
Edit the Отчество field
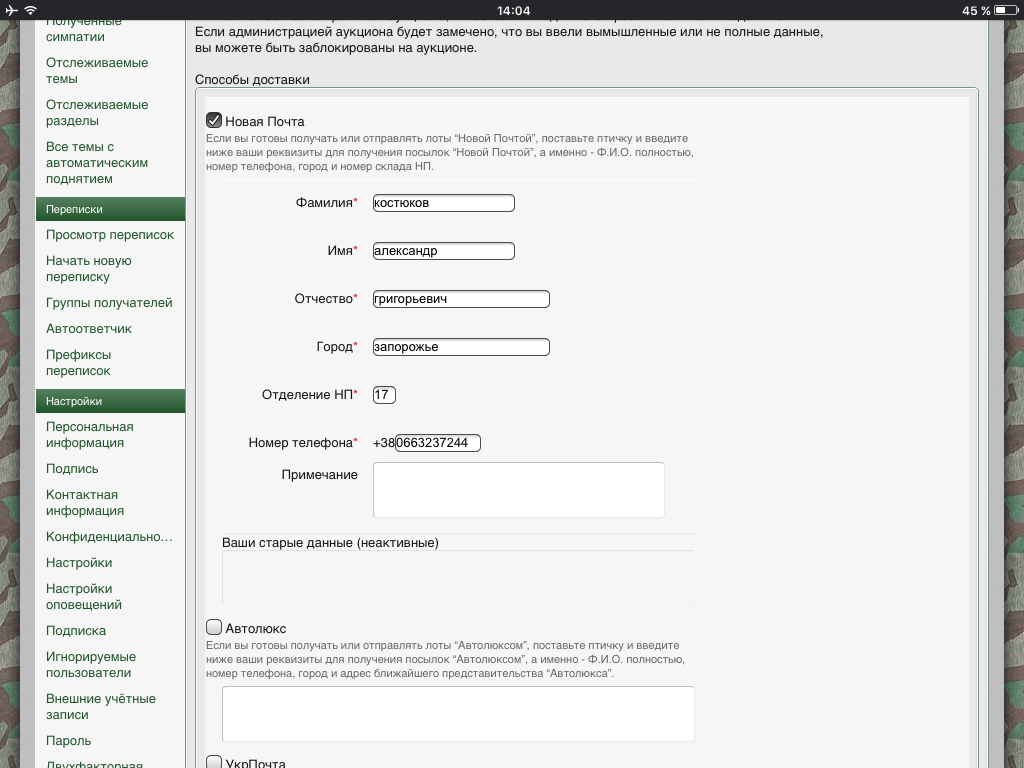[461, 299]
